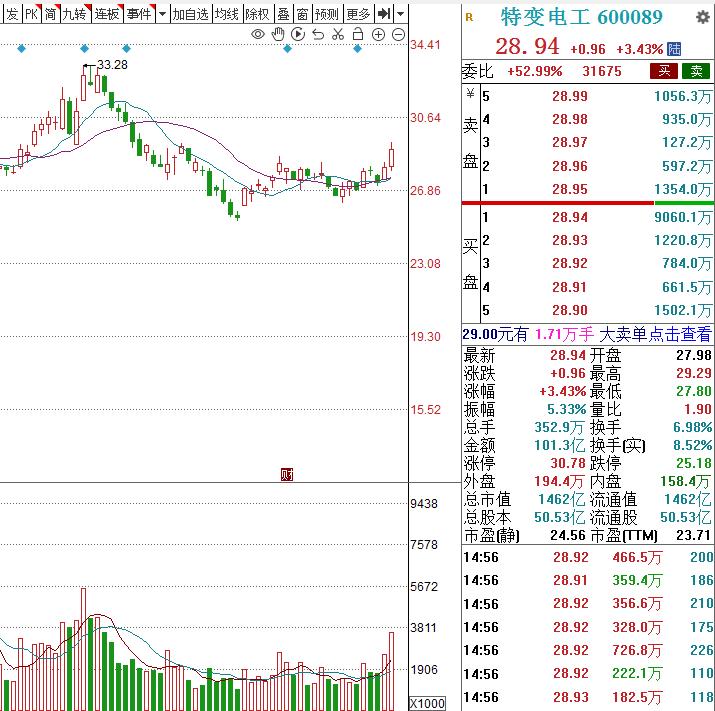Zoom out with the minus circle icon

398,34
